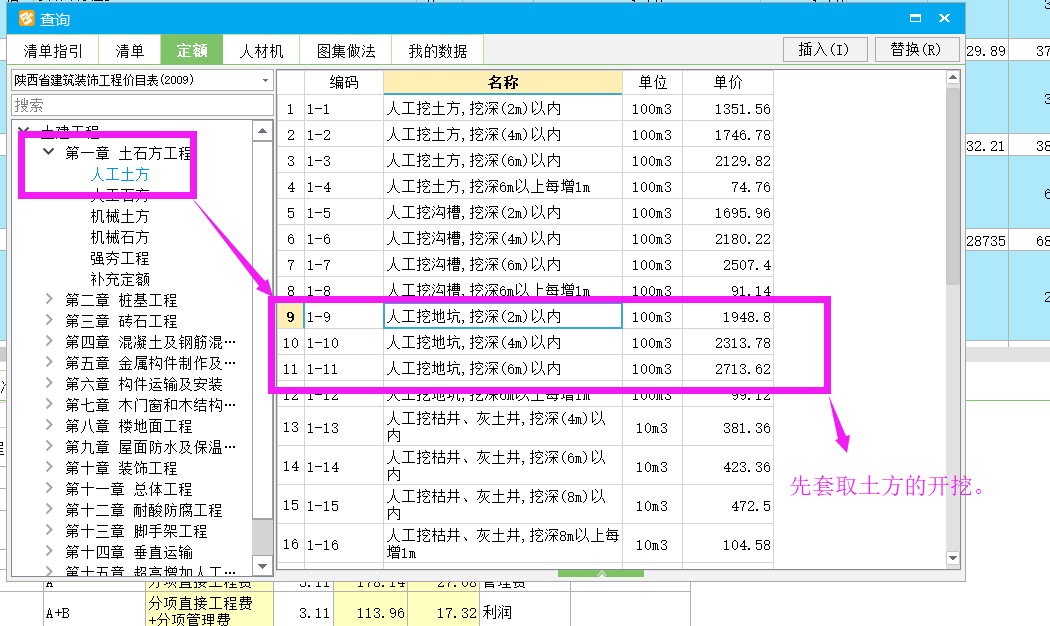Select row 1-7 人工挖沟槽 6m以内
1050x626 pixels.
click(525, 265)
